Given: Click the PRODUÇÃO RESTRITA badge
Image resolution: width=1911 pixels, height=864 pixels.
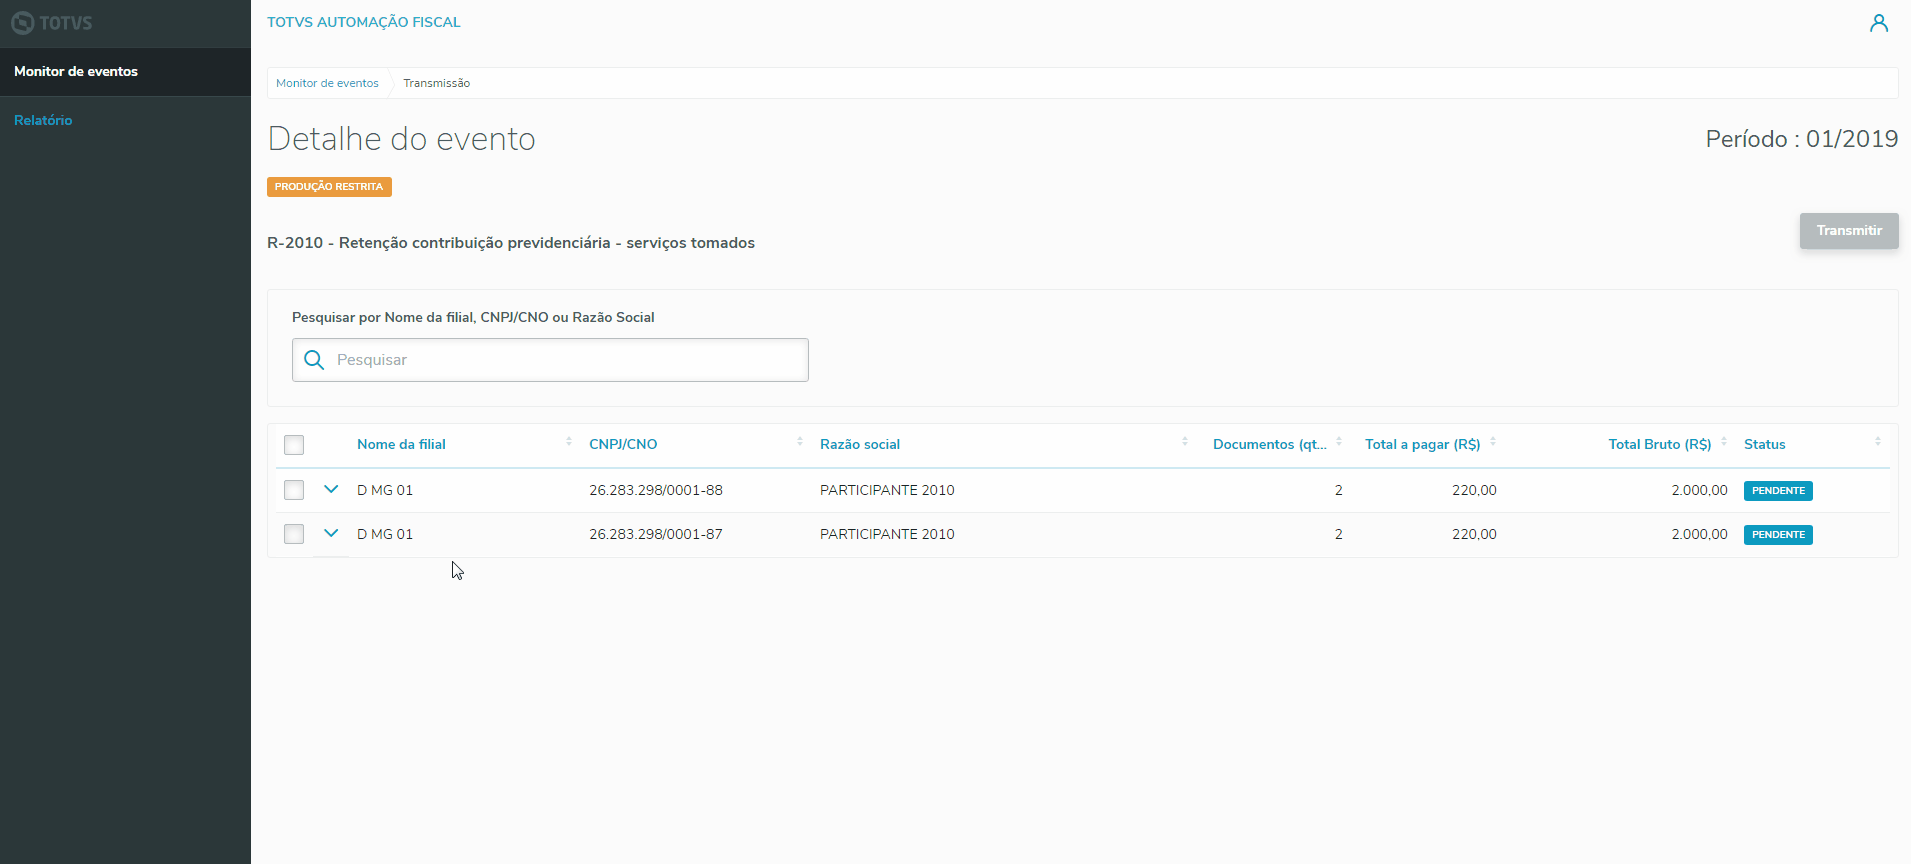Looking at the screenshot, I should pyautogui.click(x=329, y=187).
